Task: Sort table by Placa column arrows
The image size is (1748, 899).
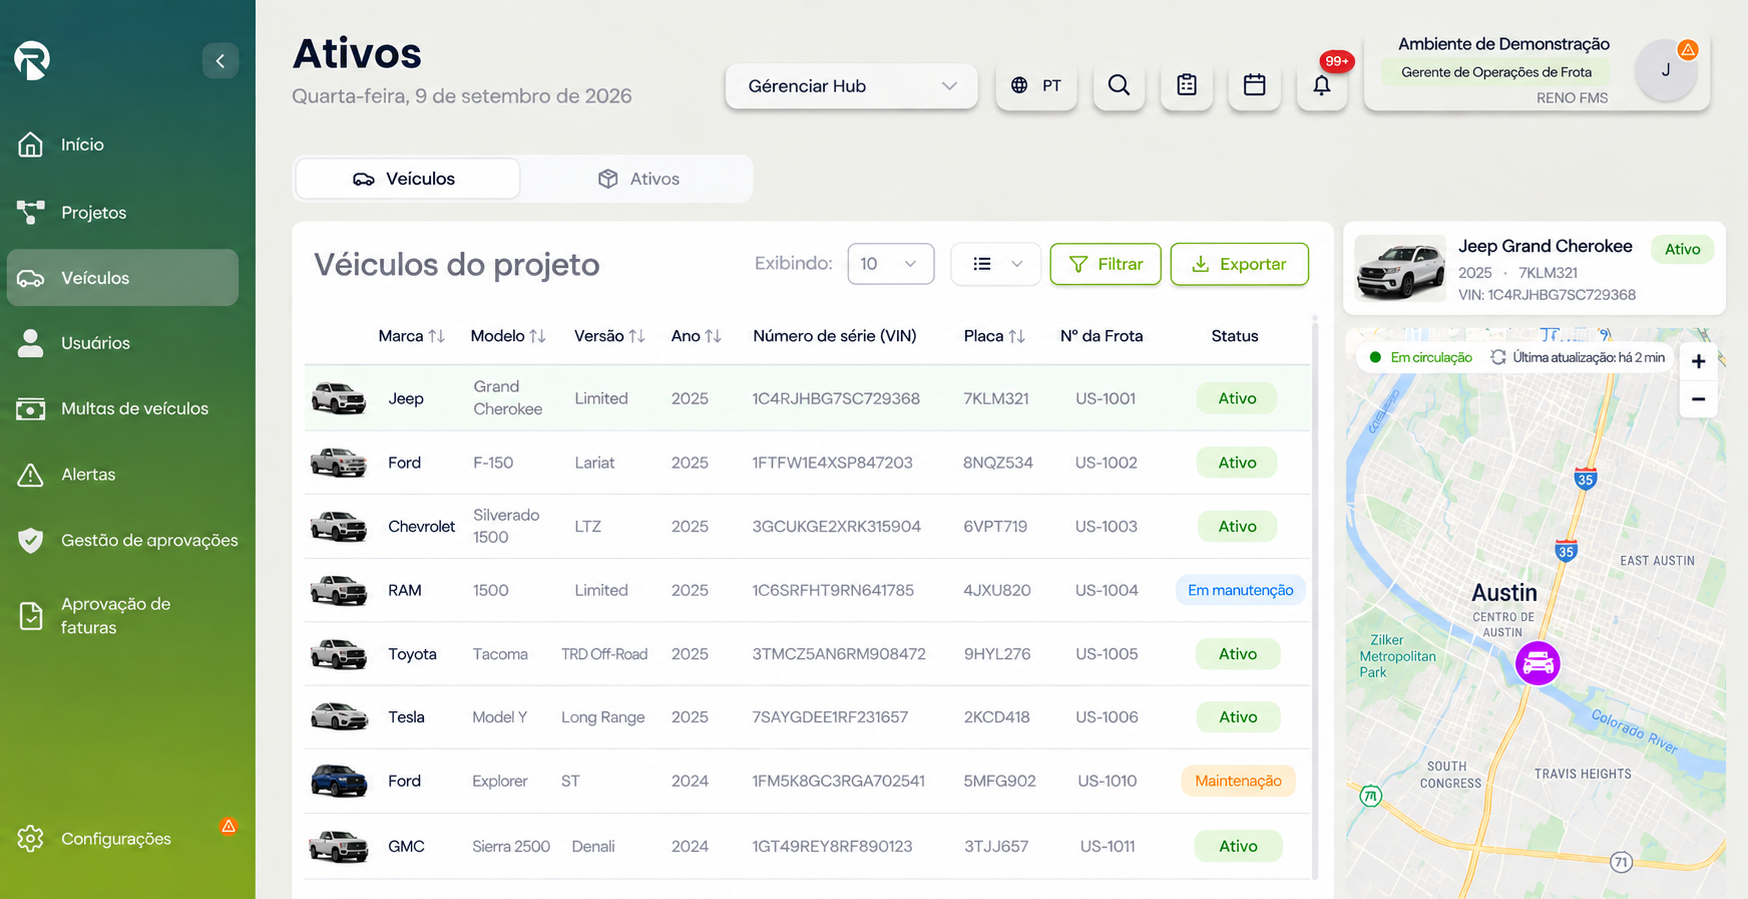Action: pos(1017,336)
